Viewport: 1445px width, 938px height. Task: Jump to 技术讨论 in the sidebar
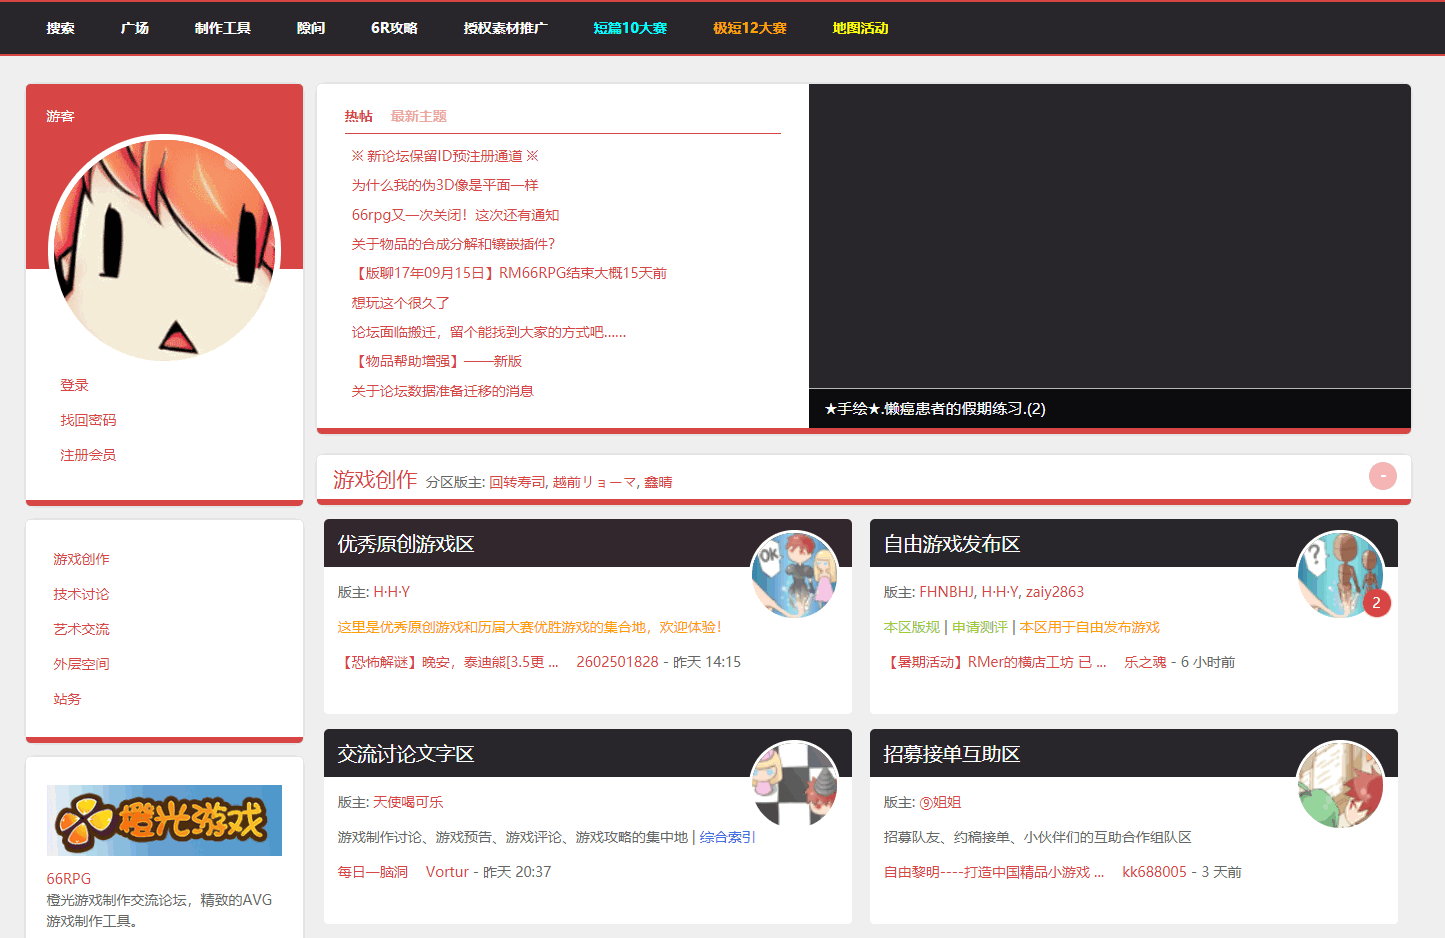point(81,594)
